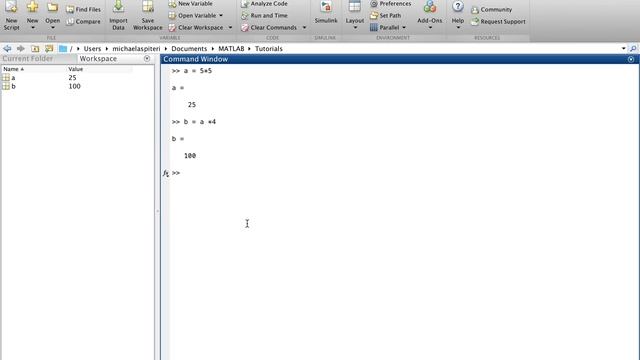Click the Documents path segment
This screenshot has width=640, height=360.
189,49
